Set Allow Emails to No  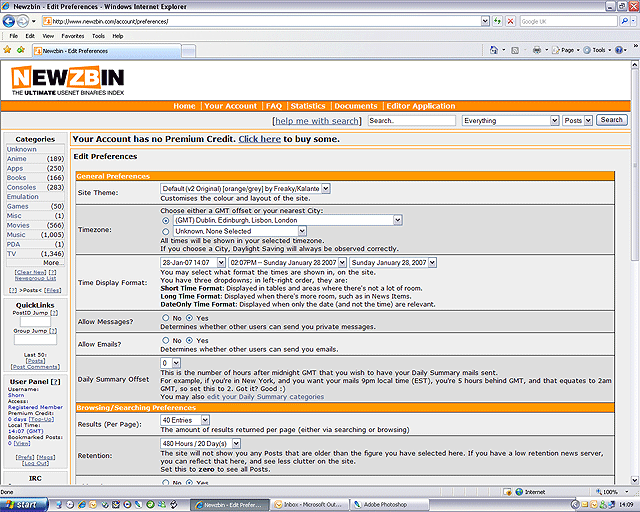click(165, 340)
